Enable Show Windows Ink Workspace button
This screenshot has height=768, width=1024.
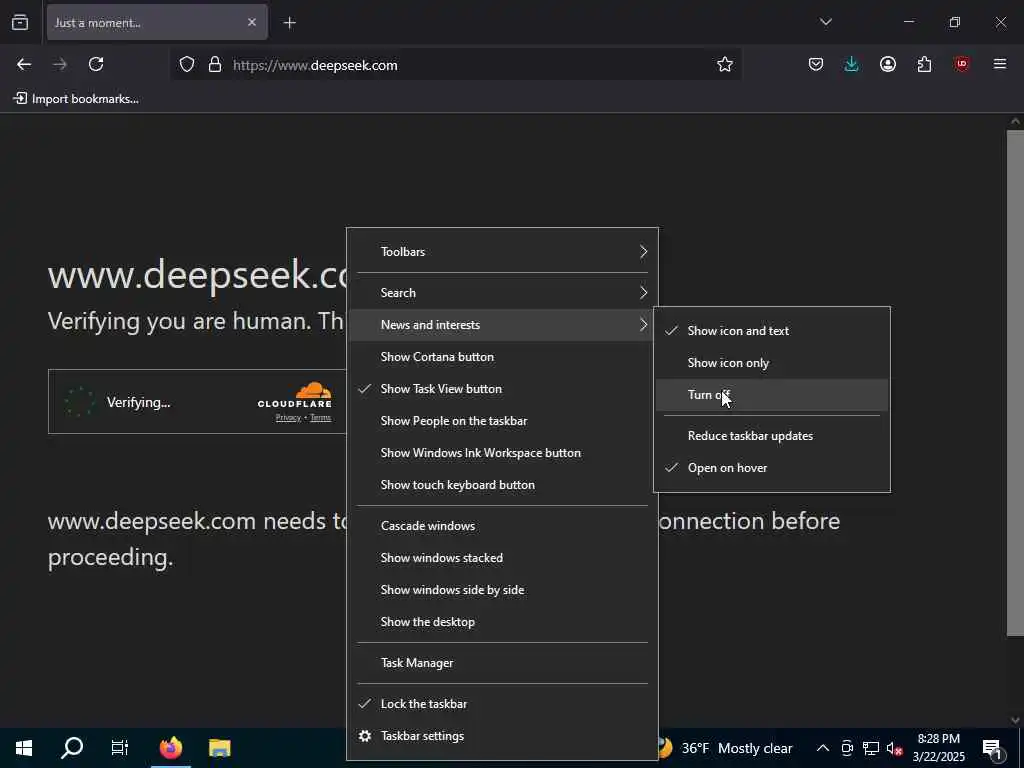(502, 453)
